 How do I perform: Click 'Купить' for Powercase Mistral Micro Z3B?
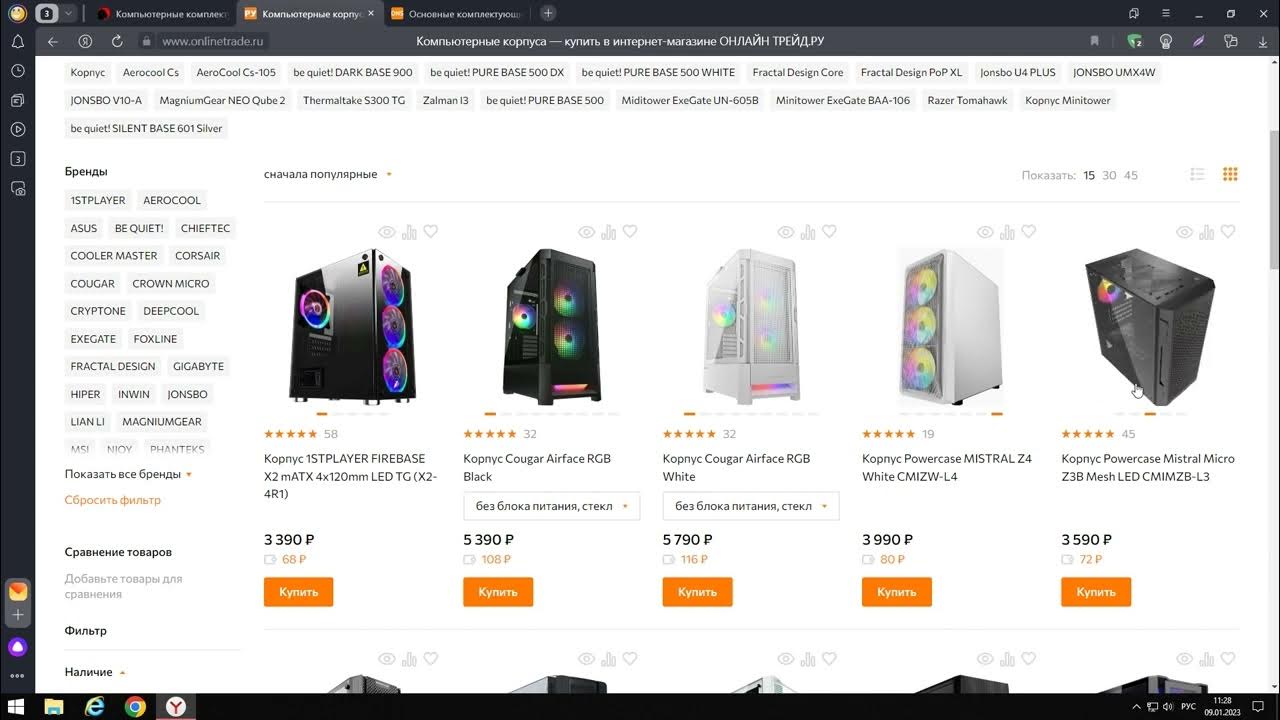[x=1096, y=592]
